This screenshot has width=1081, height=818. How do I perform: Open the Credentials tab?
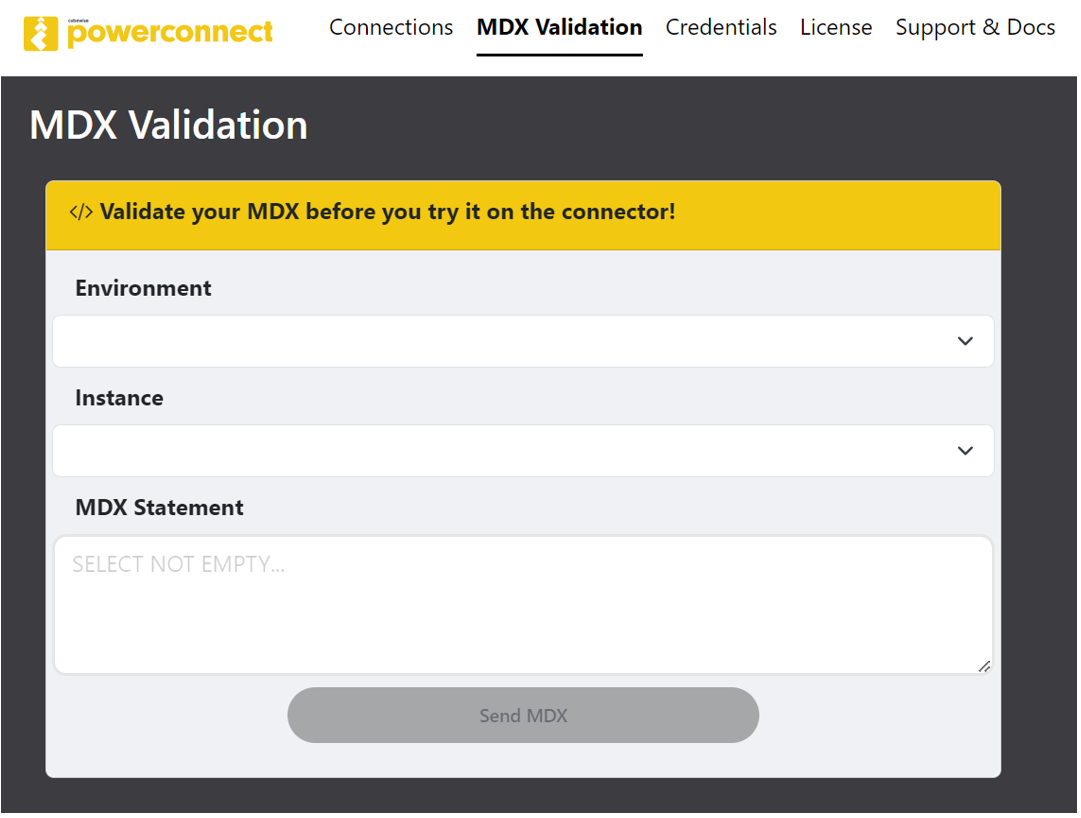(721, 28)
